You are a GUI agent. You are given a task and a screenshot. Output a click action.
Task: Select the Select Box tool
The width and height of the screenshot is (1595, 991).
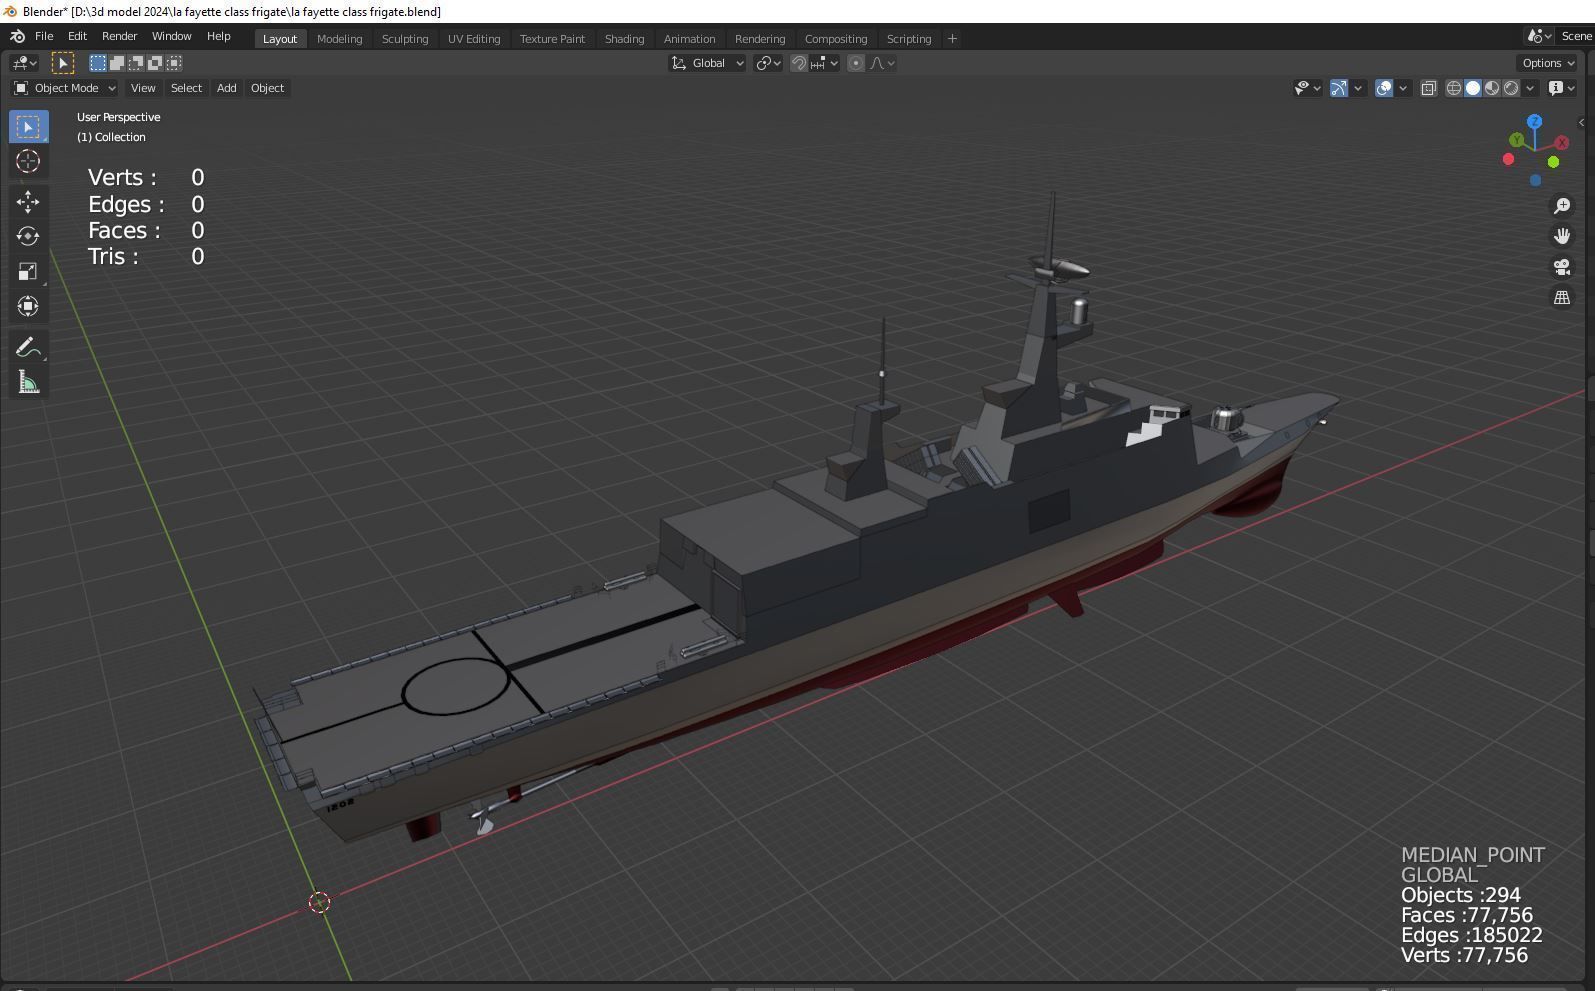pyautogui.click(x=28, y=127)
